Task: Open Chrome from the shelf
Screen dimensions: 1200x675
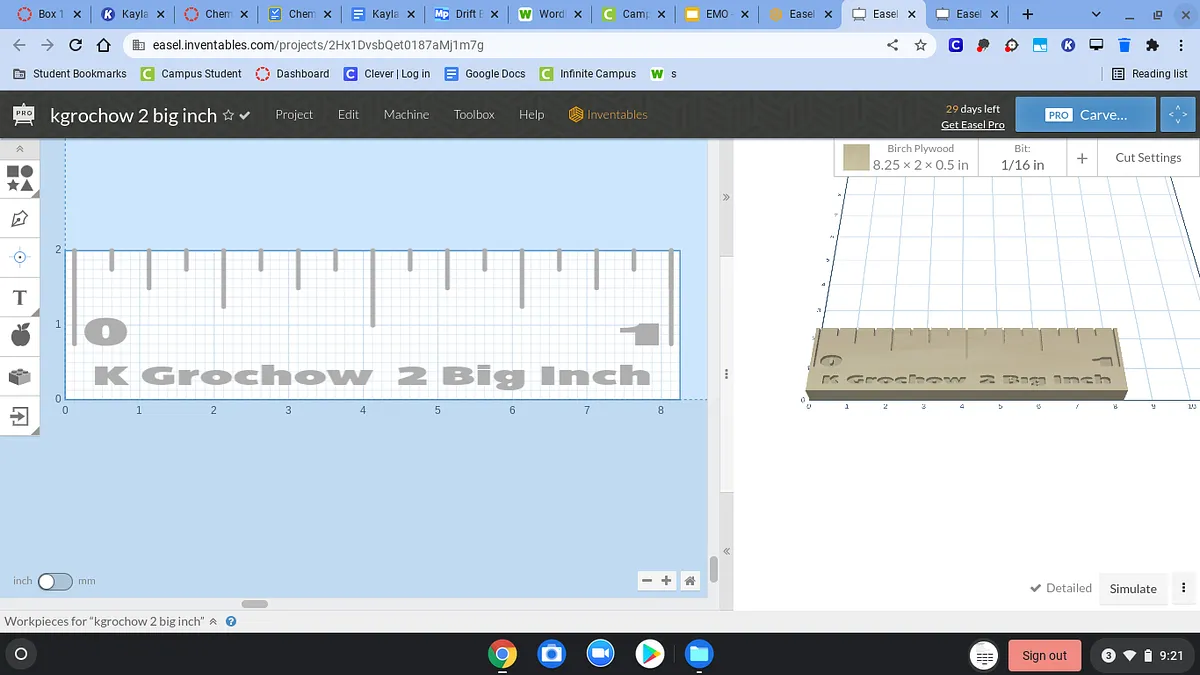Action: click(x=502, y=653)
